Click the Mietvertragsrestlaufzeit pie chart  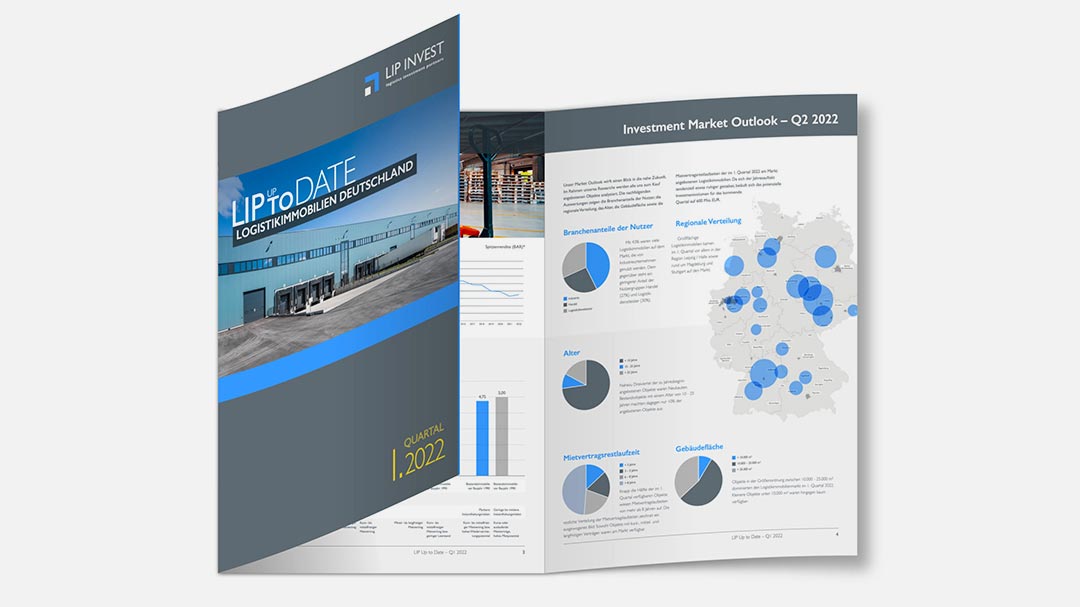click(586, 489)
